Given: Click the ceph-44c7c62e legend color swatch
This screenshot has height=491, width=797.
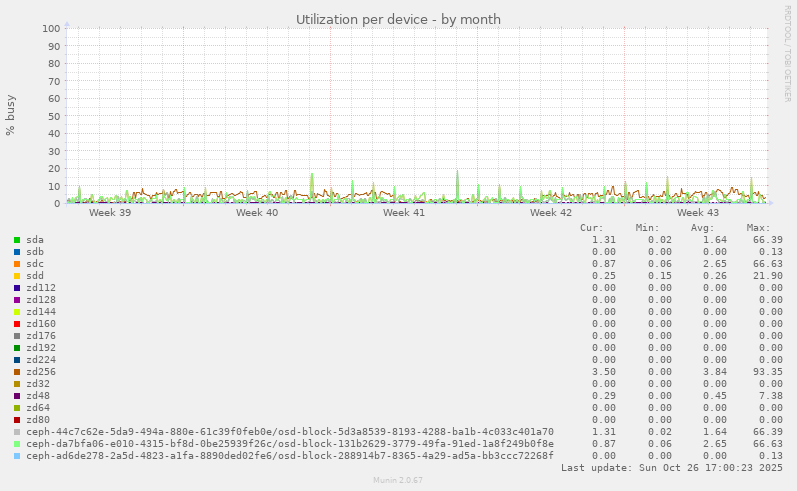Looking at the screenshot, I should (17, 432).
